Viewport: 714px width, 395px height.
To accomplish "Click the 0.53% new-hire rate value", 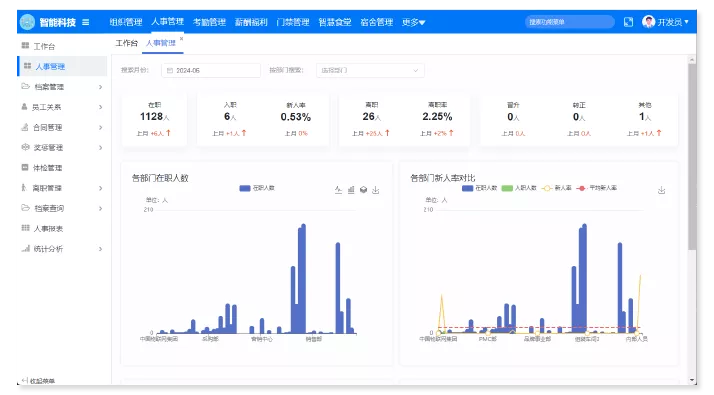I will 296,117.
